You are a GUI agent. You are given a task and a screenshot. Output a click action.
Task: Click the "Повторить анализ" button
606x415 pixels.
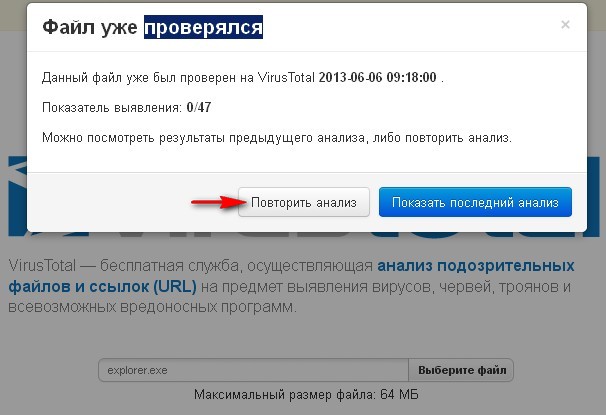(x=304, y=202)
